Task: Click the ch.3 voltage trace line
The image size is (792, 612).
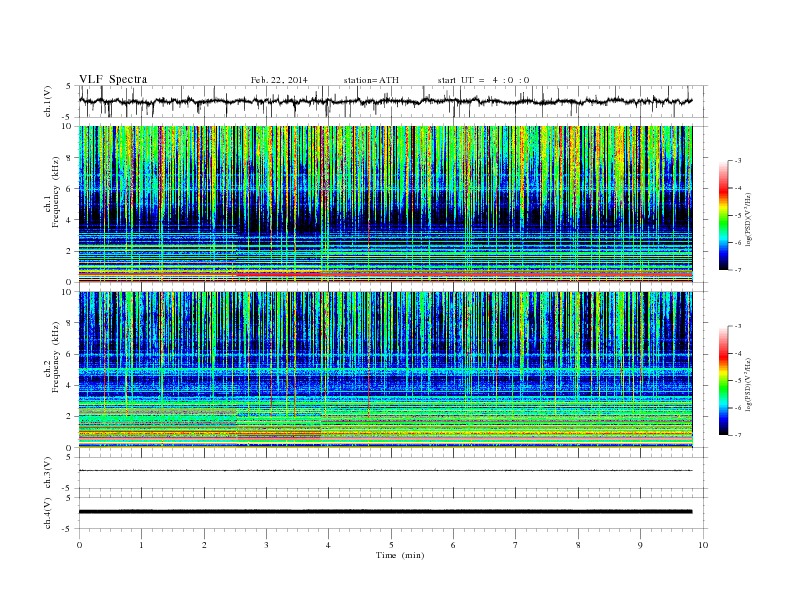Action: pos(385,471)
